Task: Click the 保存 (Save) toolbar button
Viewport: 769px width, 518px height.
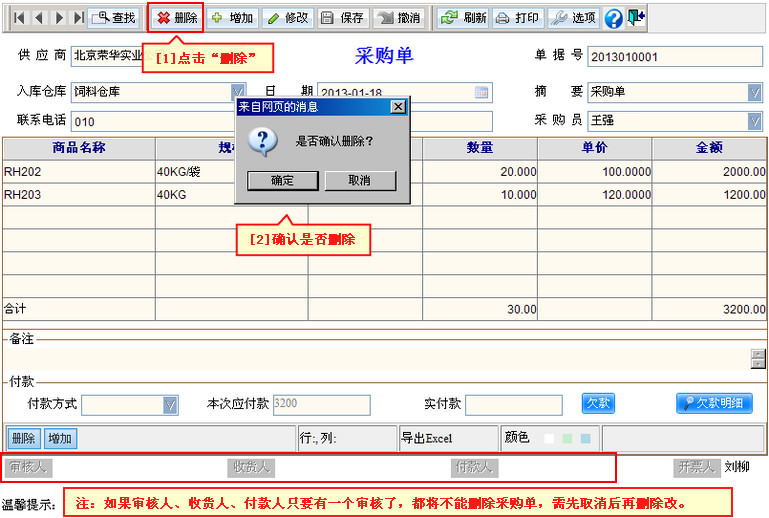Action: (x=343, y=18)
